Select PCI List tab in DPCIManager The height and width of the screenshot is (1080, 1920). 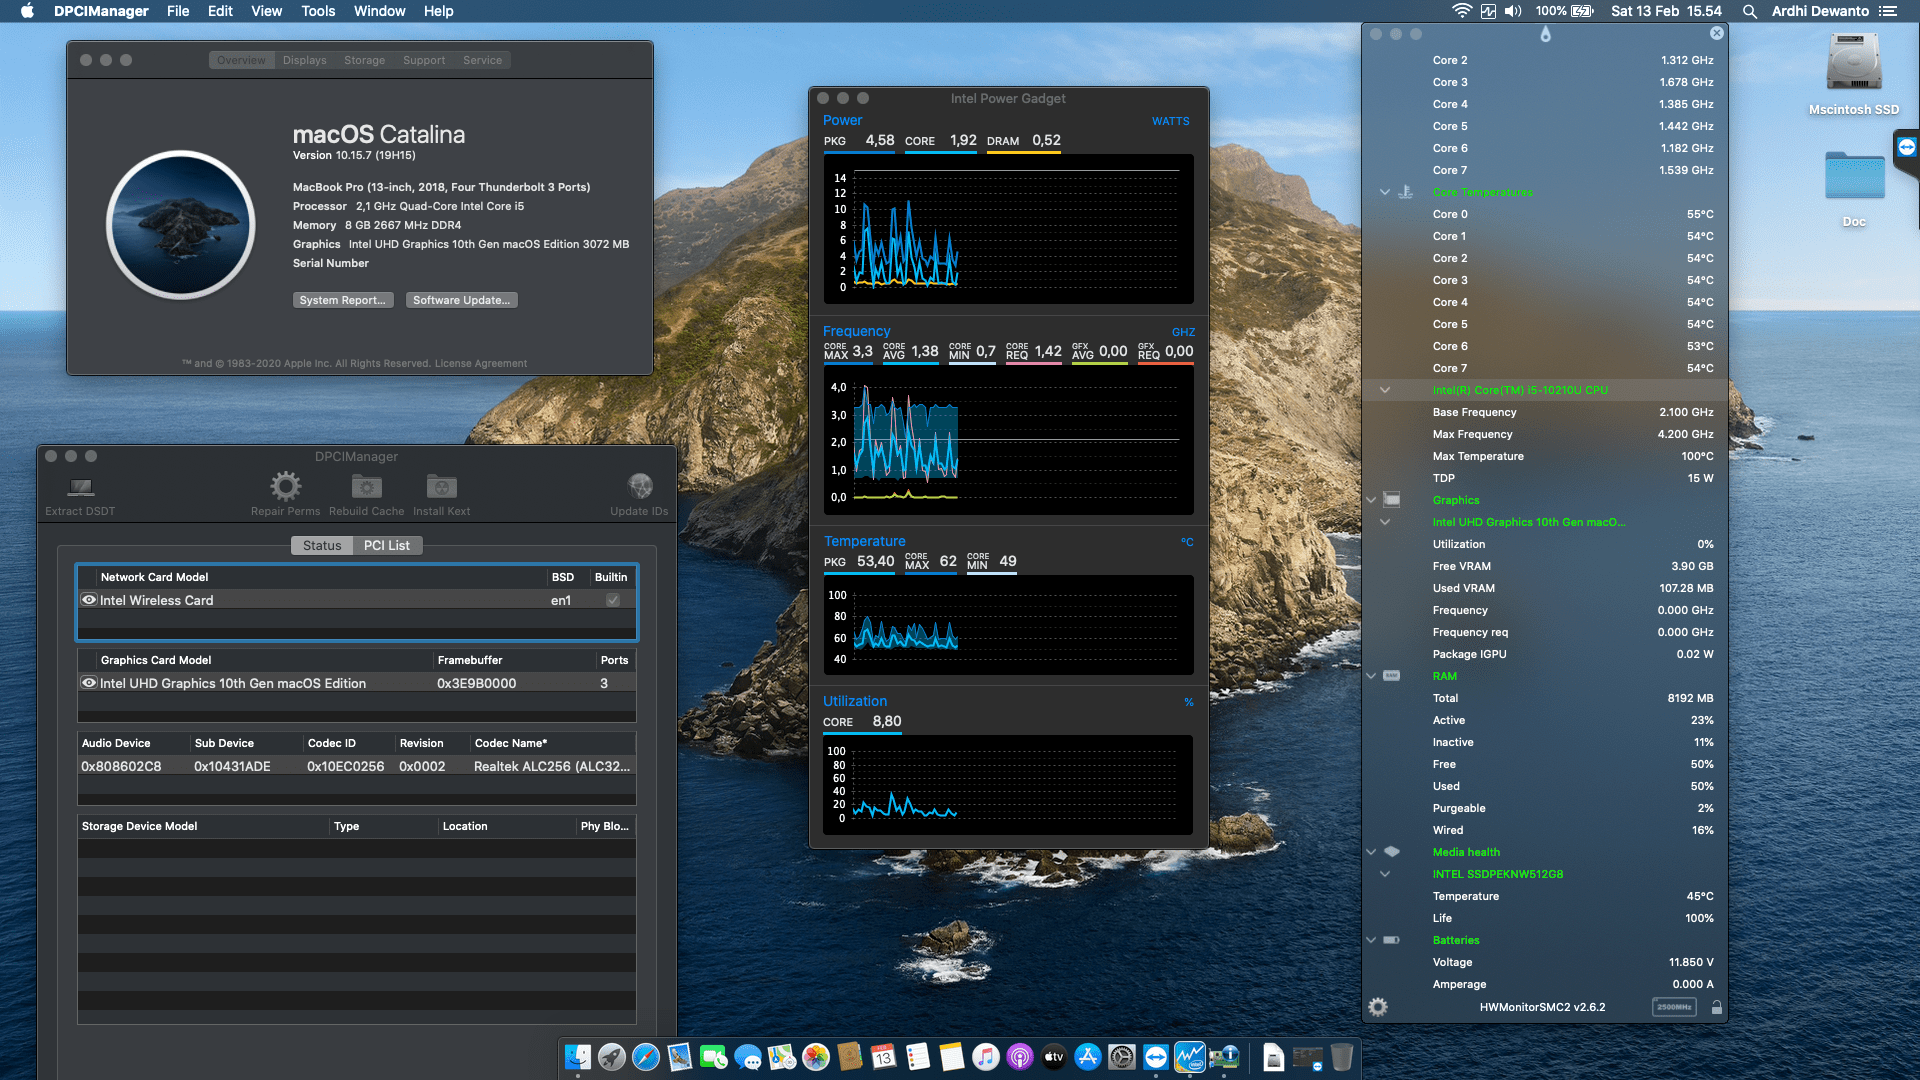(x=387, y=545)
